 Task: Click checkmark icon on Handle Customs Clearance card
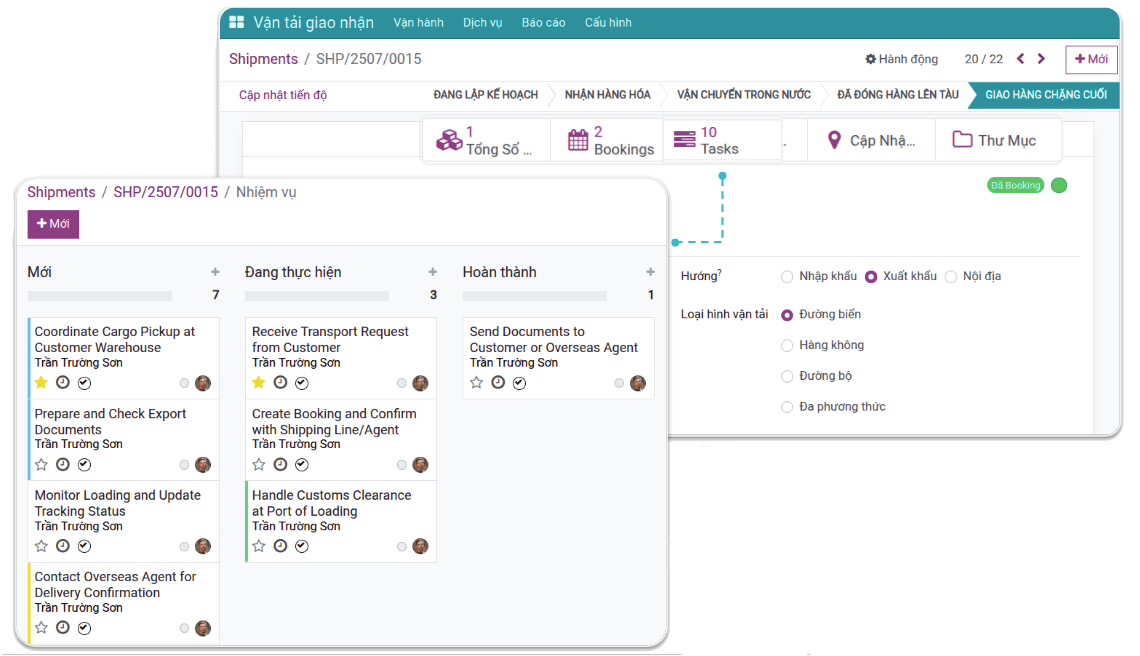pos(302,547)
